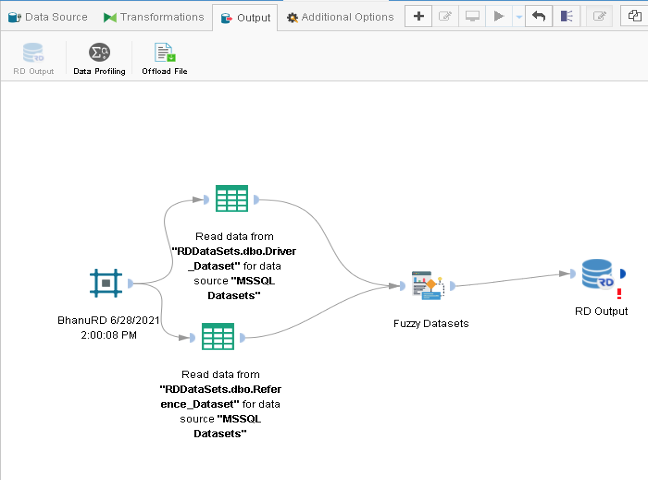This screenshot has height=480, width=648.
Task: Click the output port of Fuzzy Datasets node
Action: pos(453,286)
